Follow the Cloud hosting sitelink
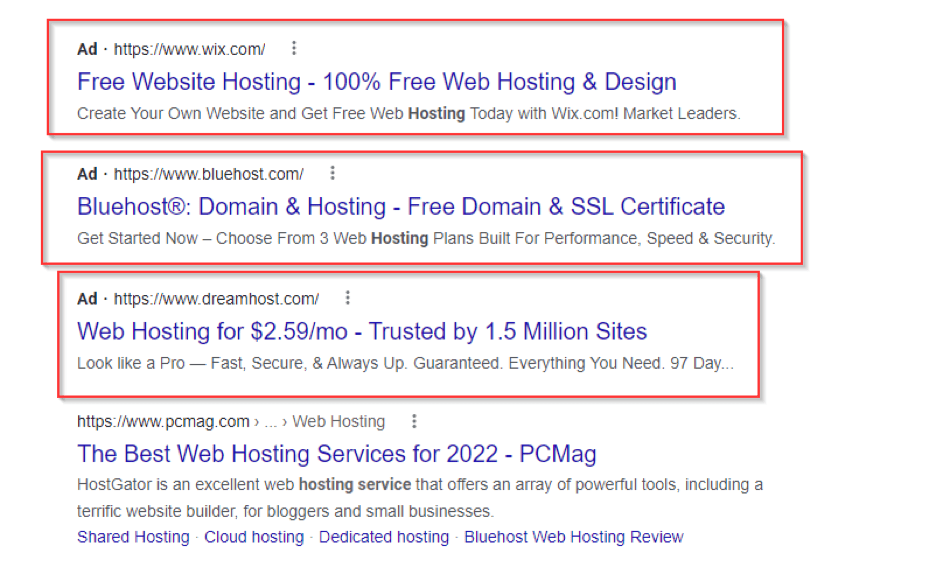This screenshot has height=588, width=936. [254, 537]
